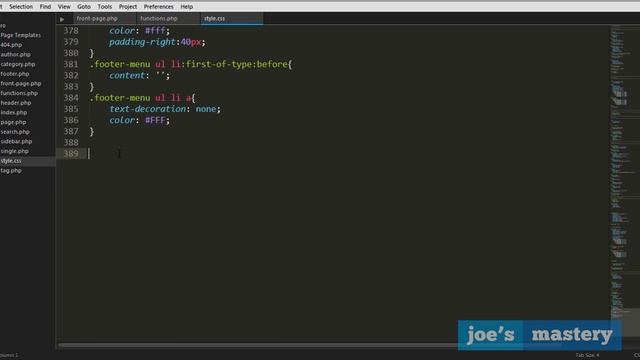Screen dimensions: 640x360
Task: Click the tab scroll arrow icon
Action: pos(62,19)
